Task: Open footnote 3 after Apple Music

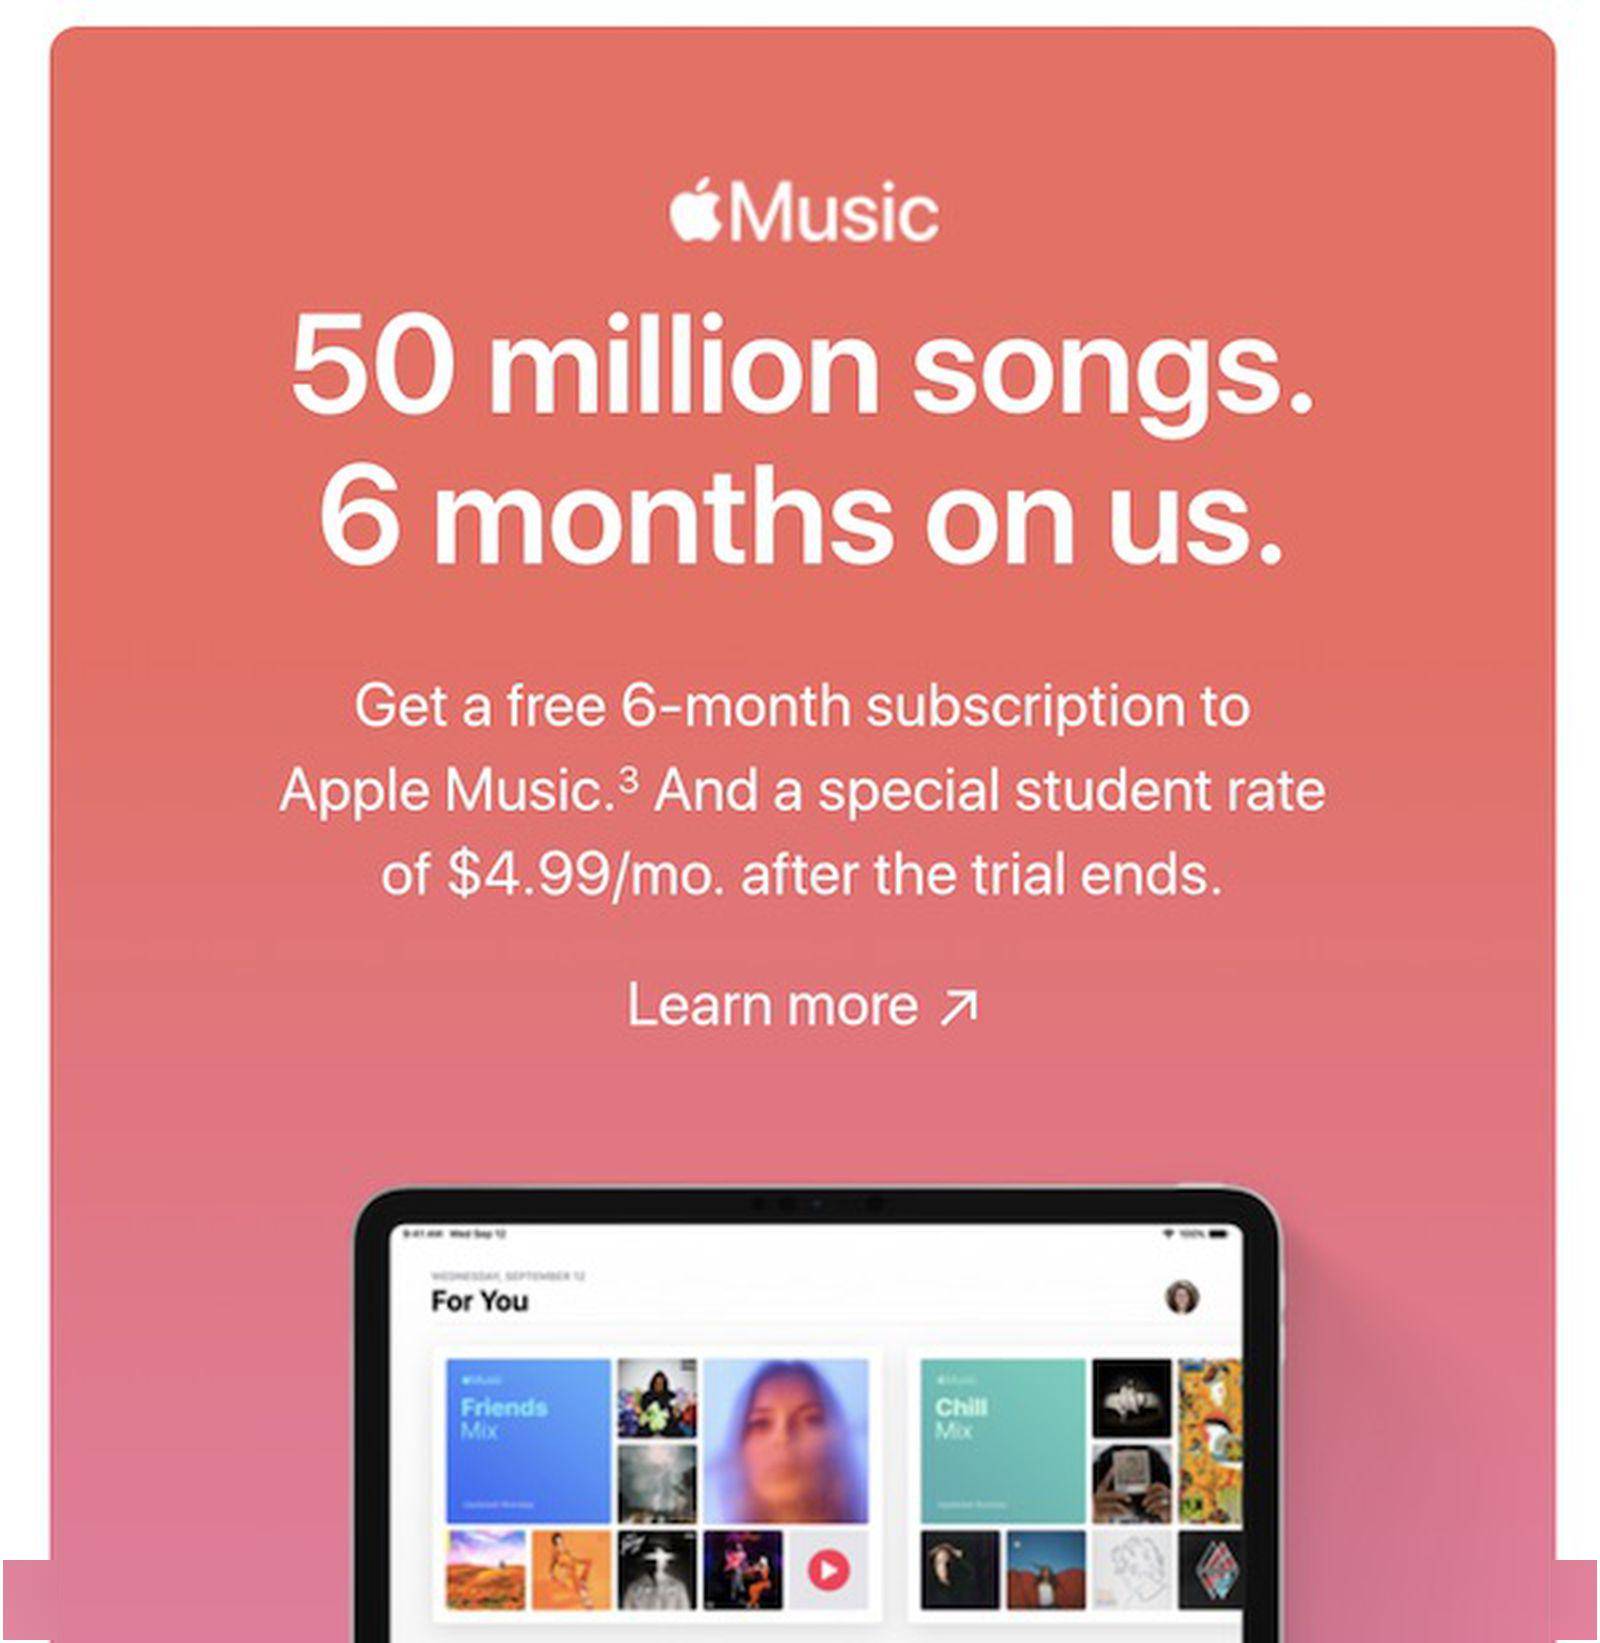Action: pos(628,778)
